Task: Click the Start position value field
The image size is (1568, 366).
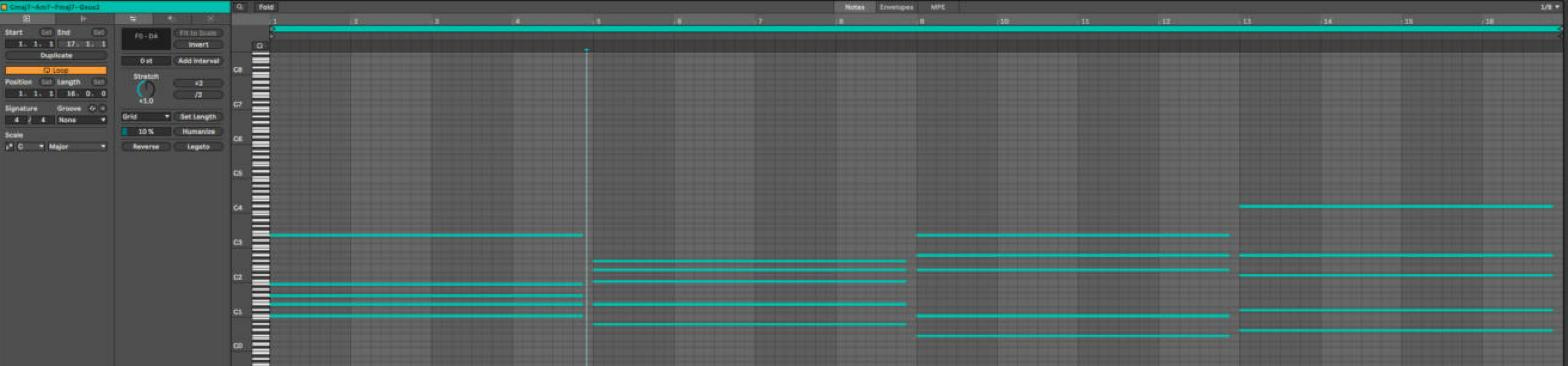Action: [x=30, y=44]
